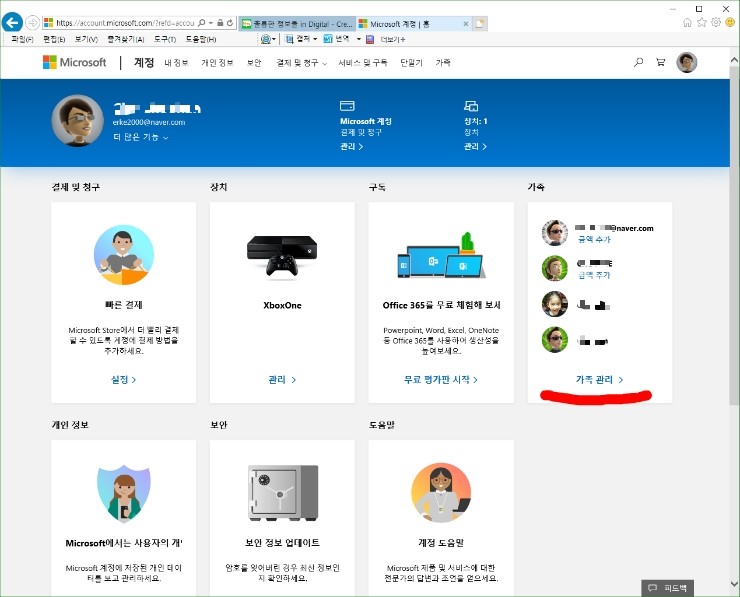Open the 파일(F) menu

click(22, 39)
